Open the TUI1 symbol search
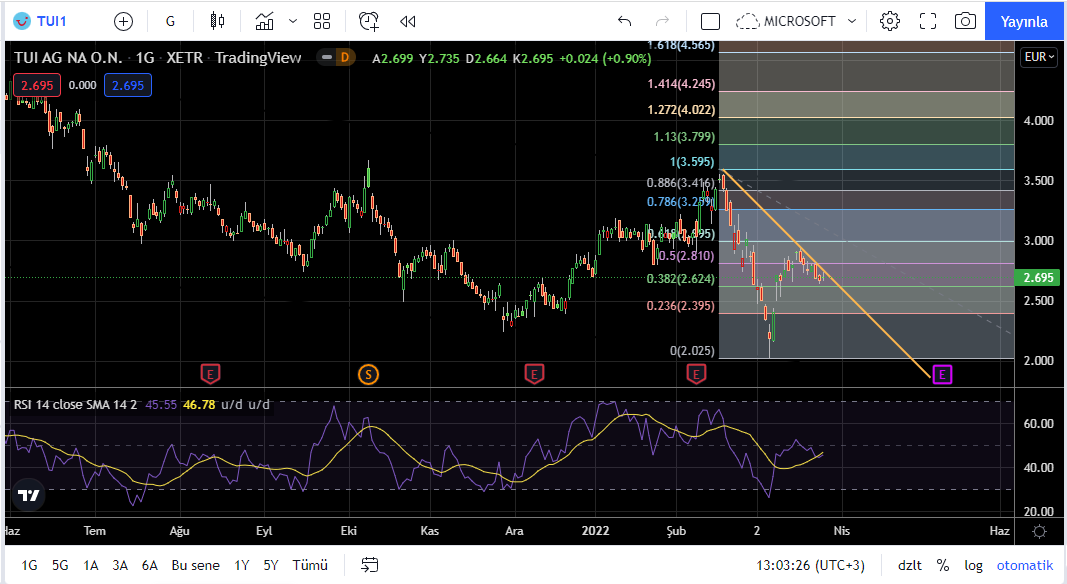1067x584 pixels. 41,21
